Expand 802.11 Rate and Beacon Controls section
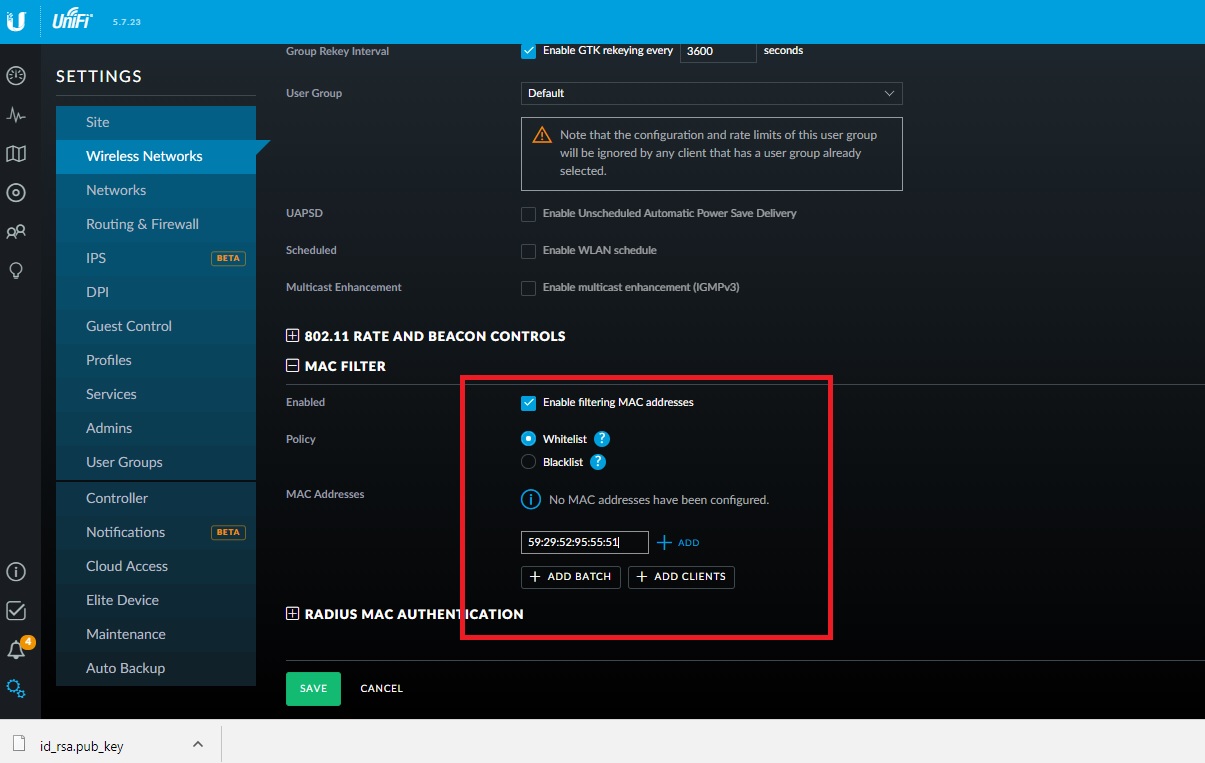The width and height of the screenshot is (1205, 763). (293, 336)
